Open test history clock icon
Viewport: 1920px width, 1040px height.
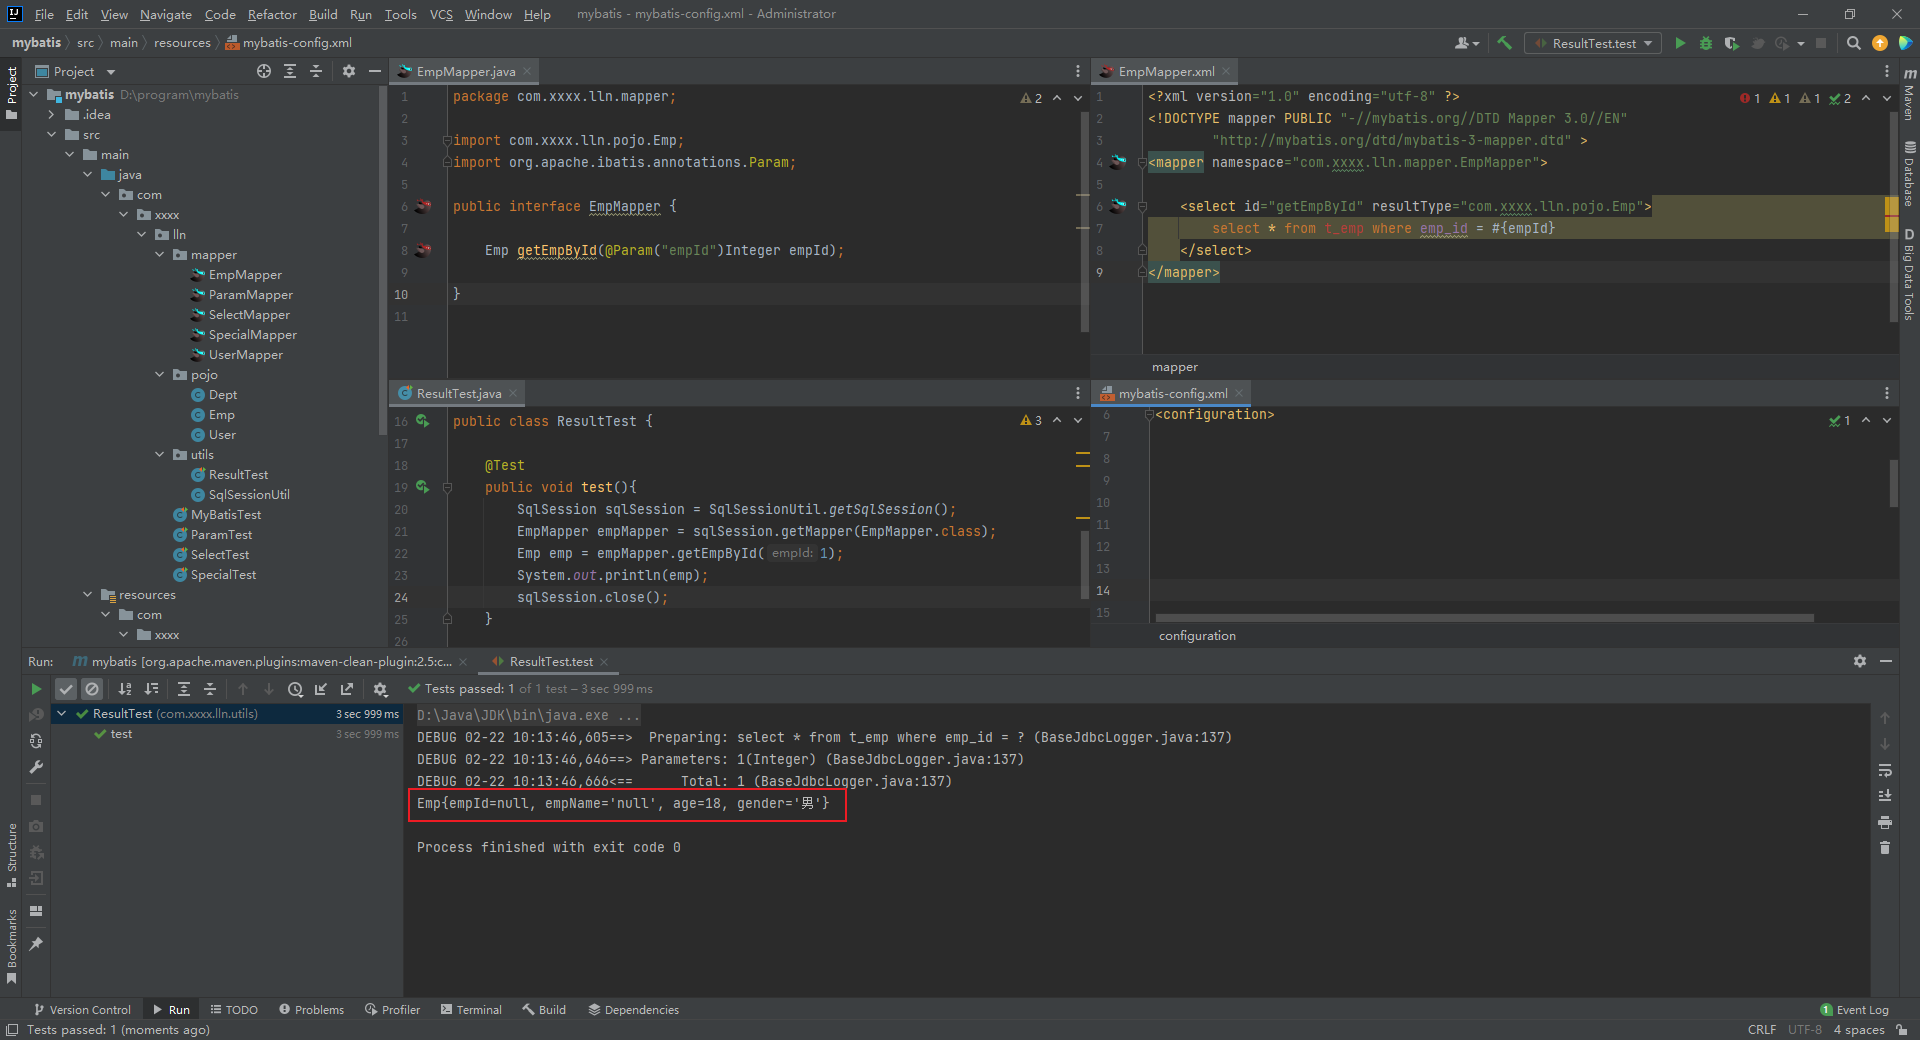pyautogui.click(x=295, y=689)
